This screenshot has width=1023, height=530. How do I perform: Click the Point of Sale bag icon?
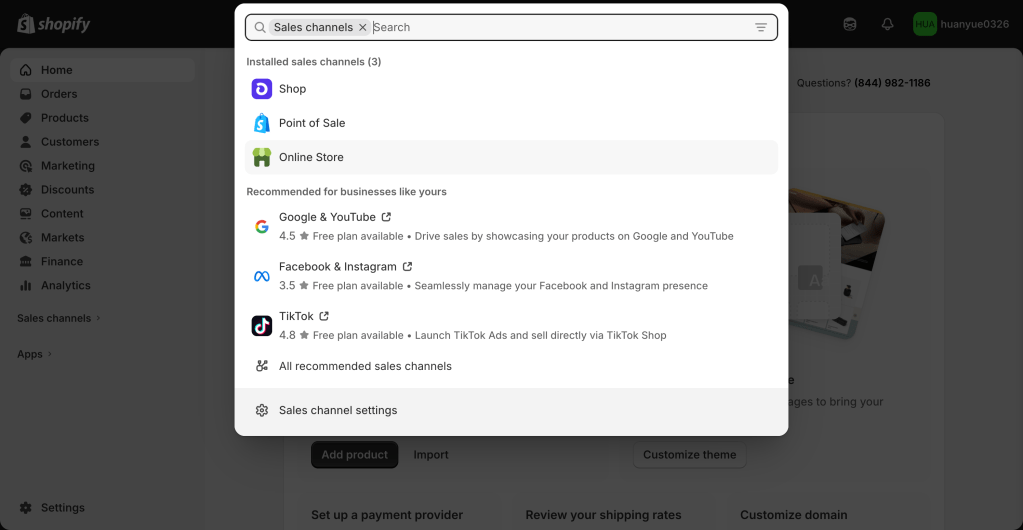click(262, 123)
